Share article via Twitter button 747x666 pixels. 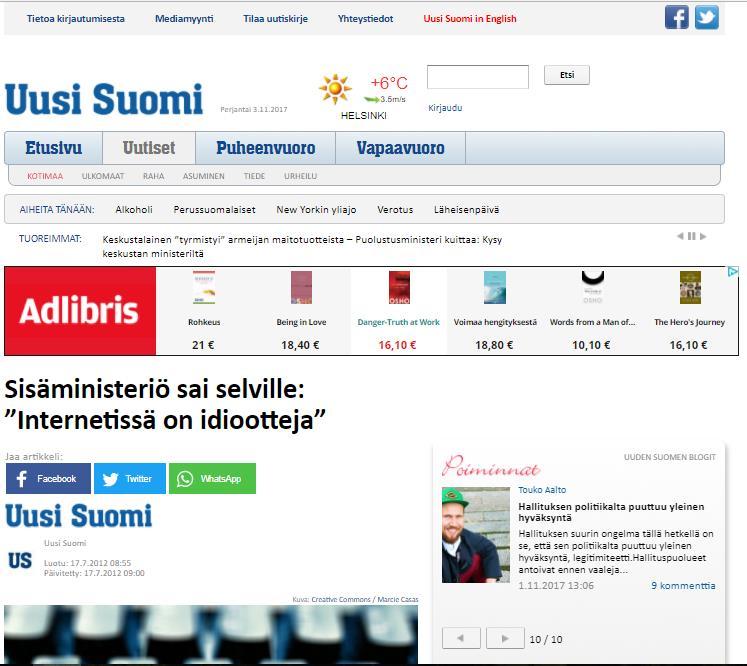coord(130,478)
